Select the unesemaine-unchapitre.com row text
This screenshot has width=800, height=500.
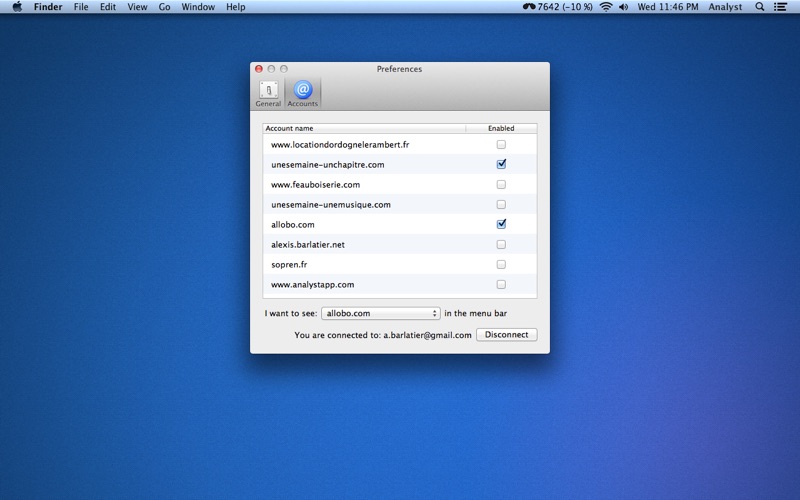tap(328, 165)
